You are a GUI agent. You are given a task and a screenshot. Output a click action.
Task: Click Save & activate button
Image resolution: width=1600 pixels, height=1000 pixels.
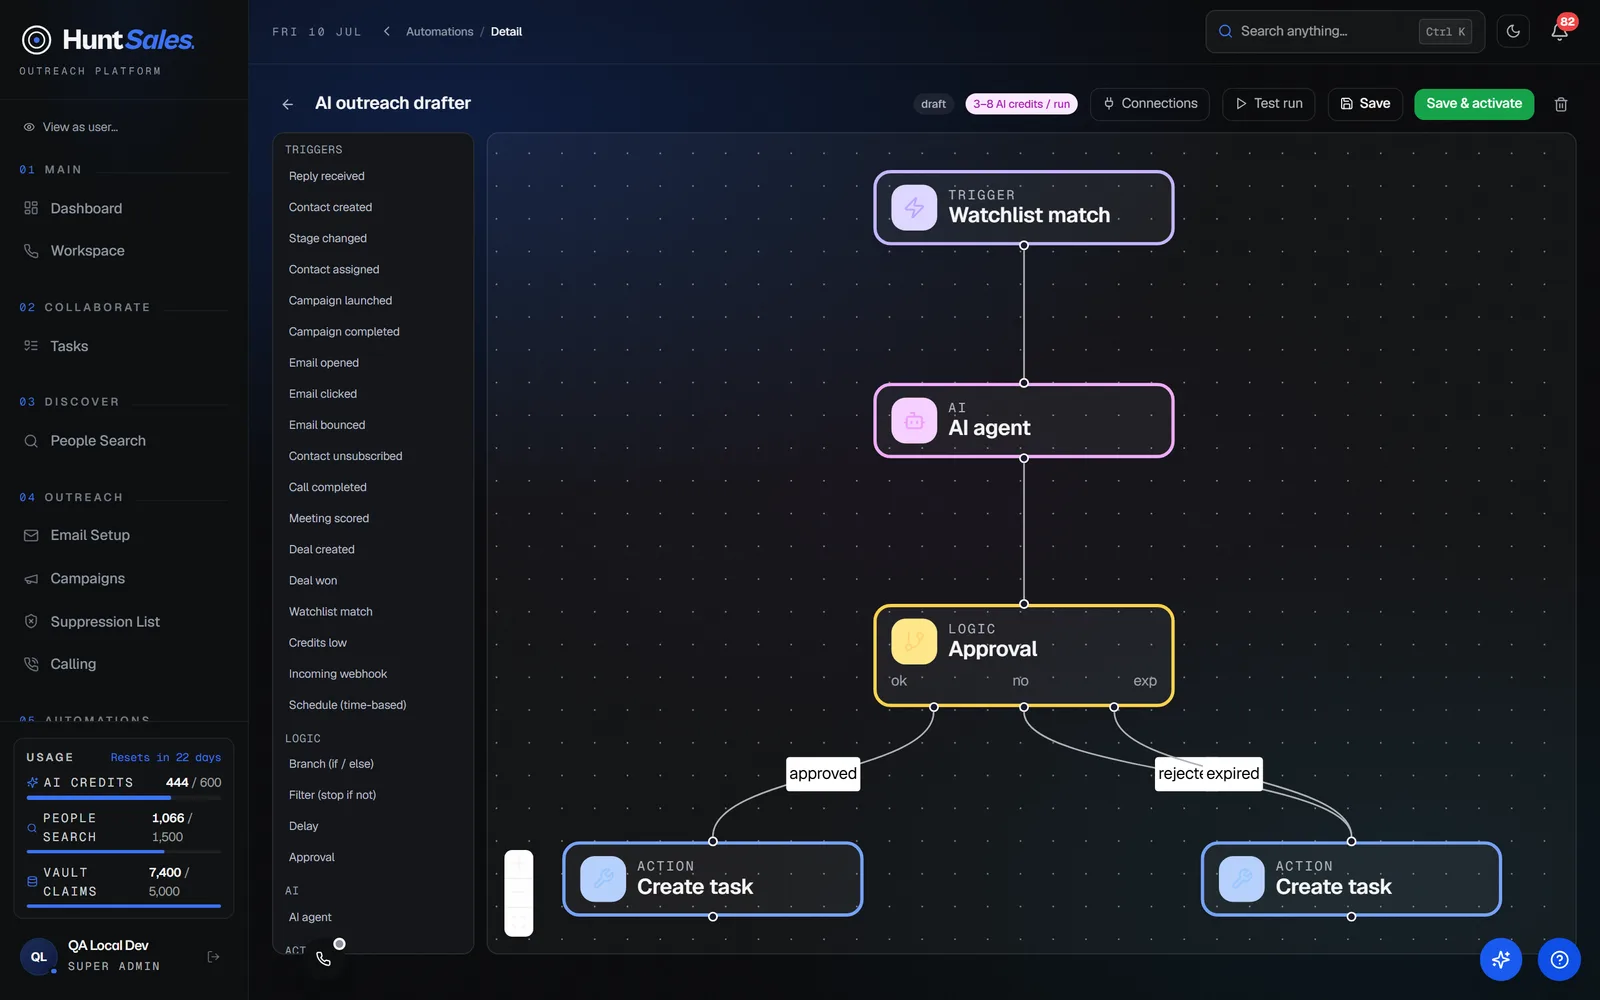(1474, 104)
